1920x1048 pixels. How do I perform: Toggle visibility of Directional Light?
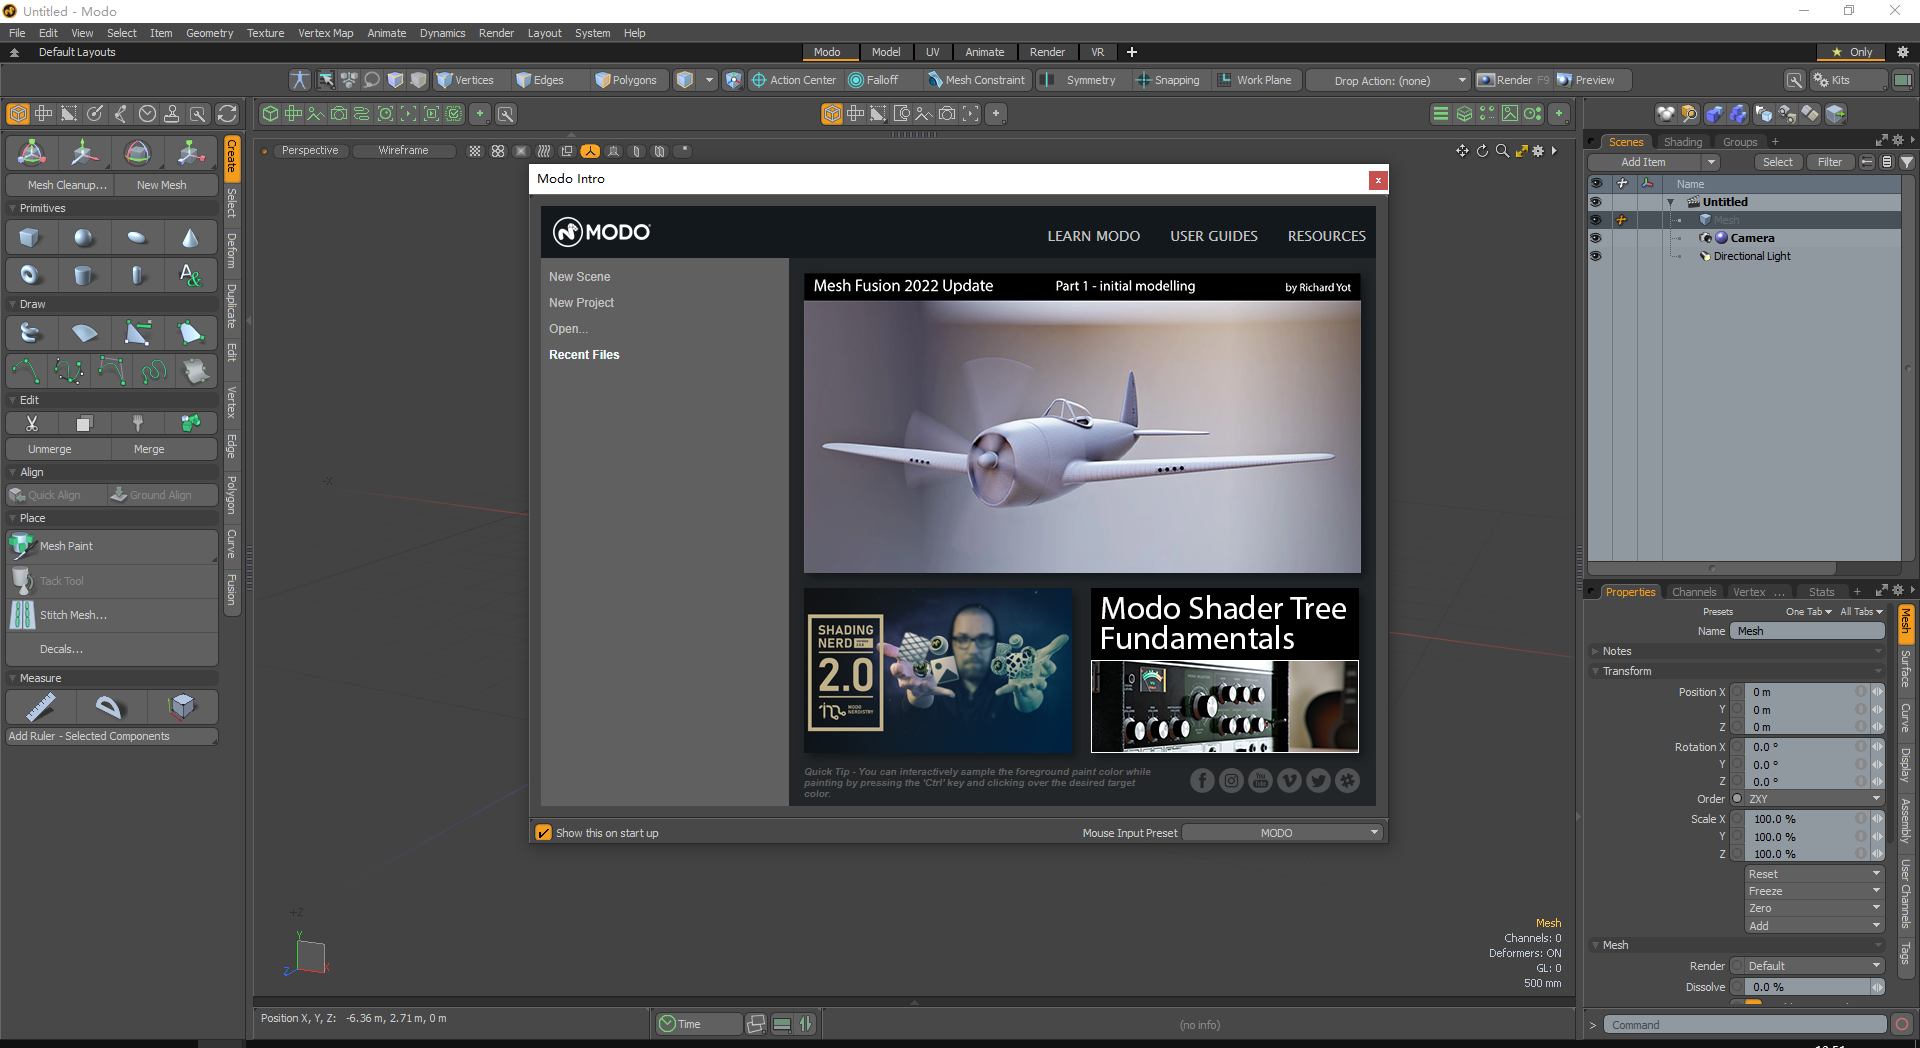(x=1595, y=256)
